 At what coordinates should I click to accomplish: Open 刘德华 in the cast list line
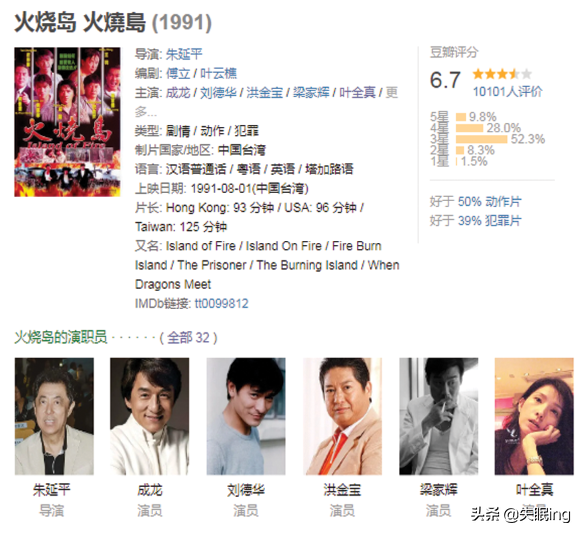[219, 92]
